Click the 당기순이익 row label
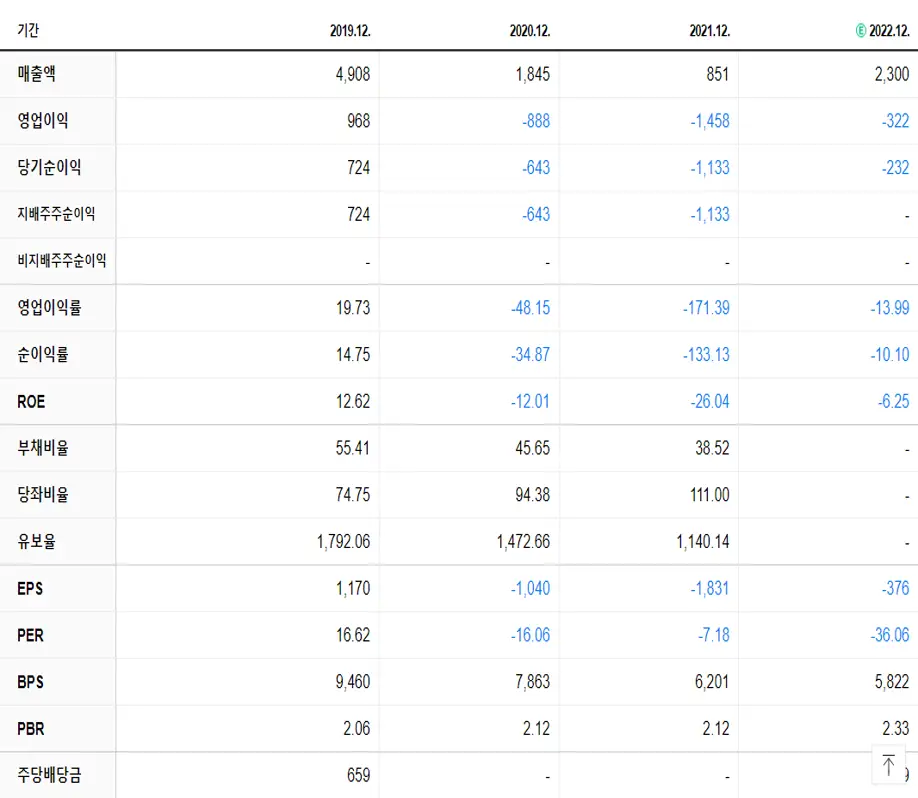Viewport: 918px width, 798px height. (x=49, y=167)
